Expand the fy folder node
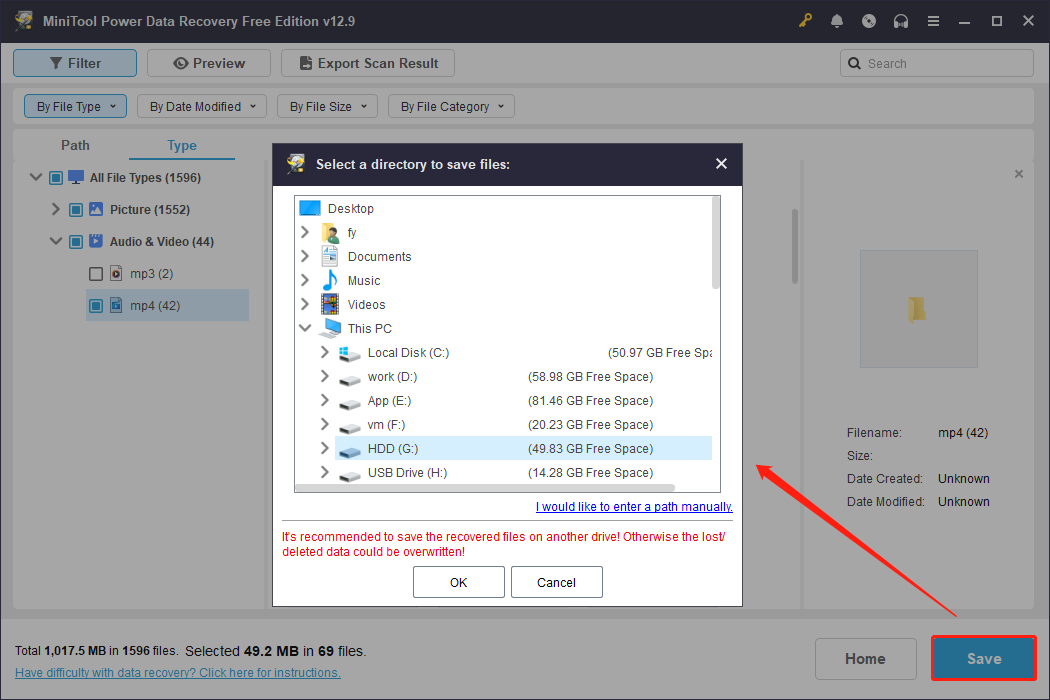 [x=305, y=232]
